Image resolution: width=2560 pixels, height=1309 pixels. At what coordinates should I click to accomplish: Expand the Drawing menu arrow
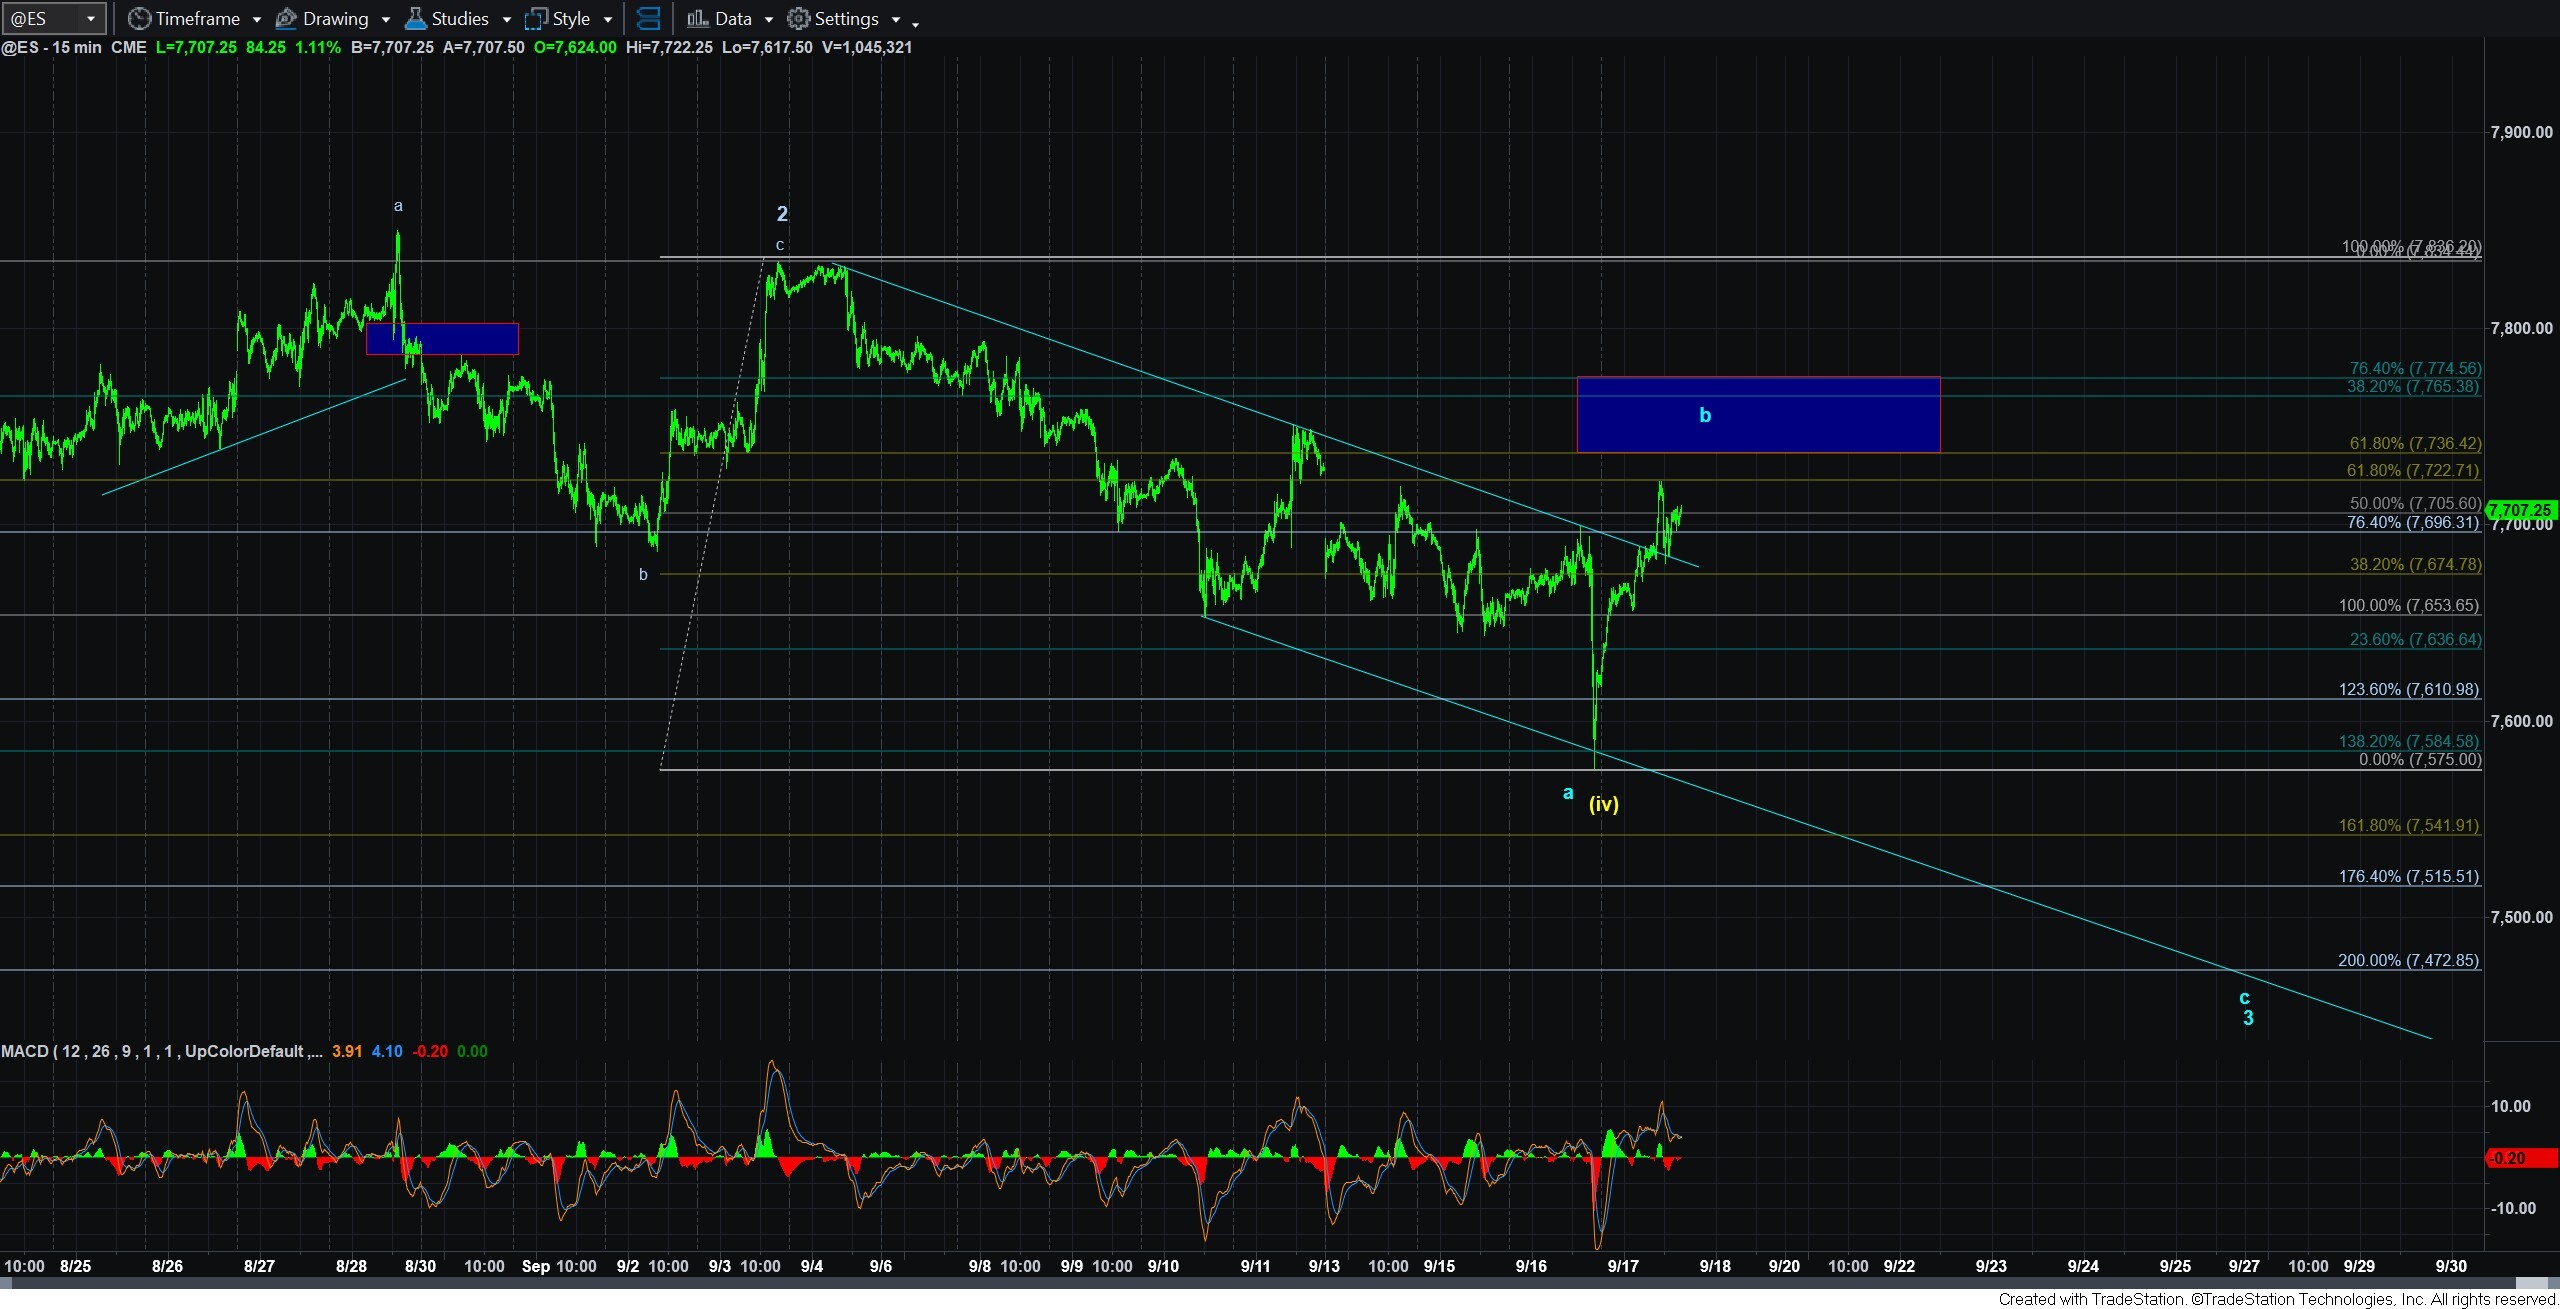pyautogui.click(x=386, y=19)
